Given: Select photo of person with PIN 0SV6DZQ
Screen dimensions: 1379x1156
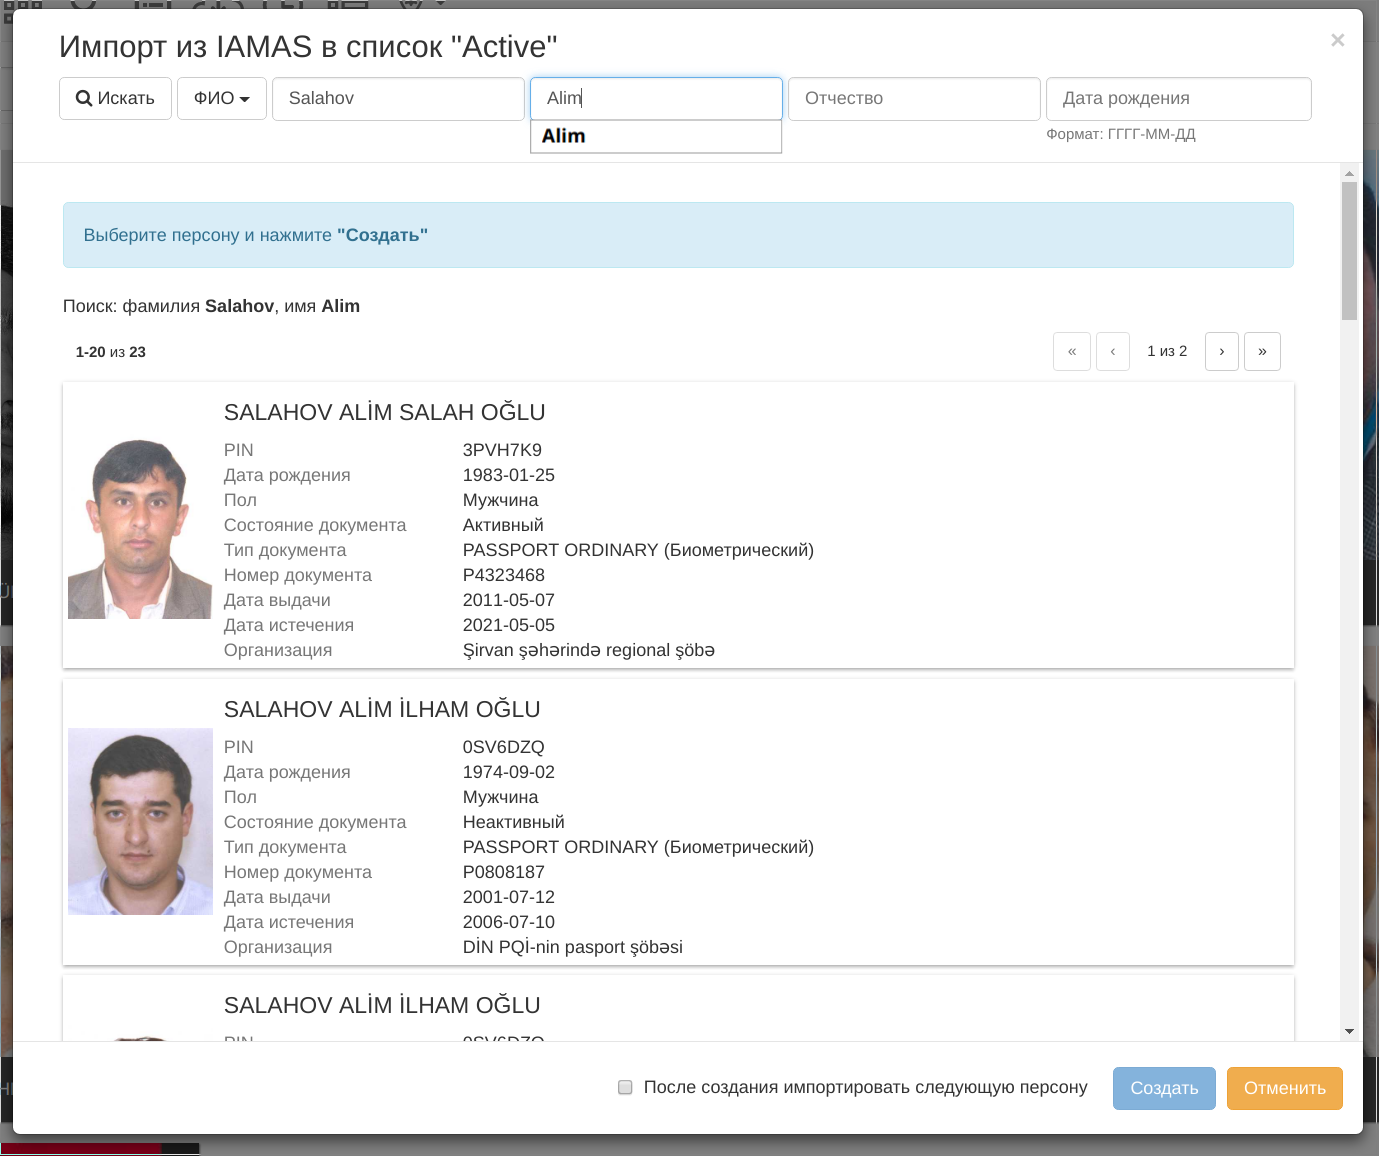Looking at the screenshot, I should tap(140, 821).
